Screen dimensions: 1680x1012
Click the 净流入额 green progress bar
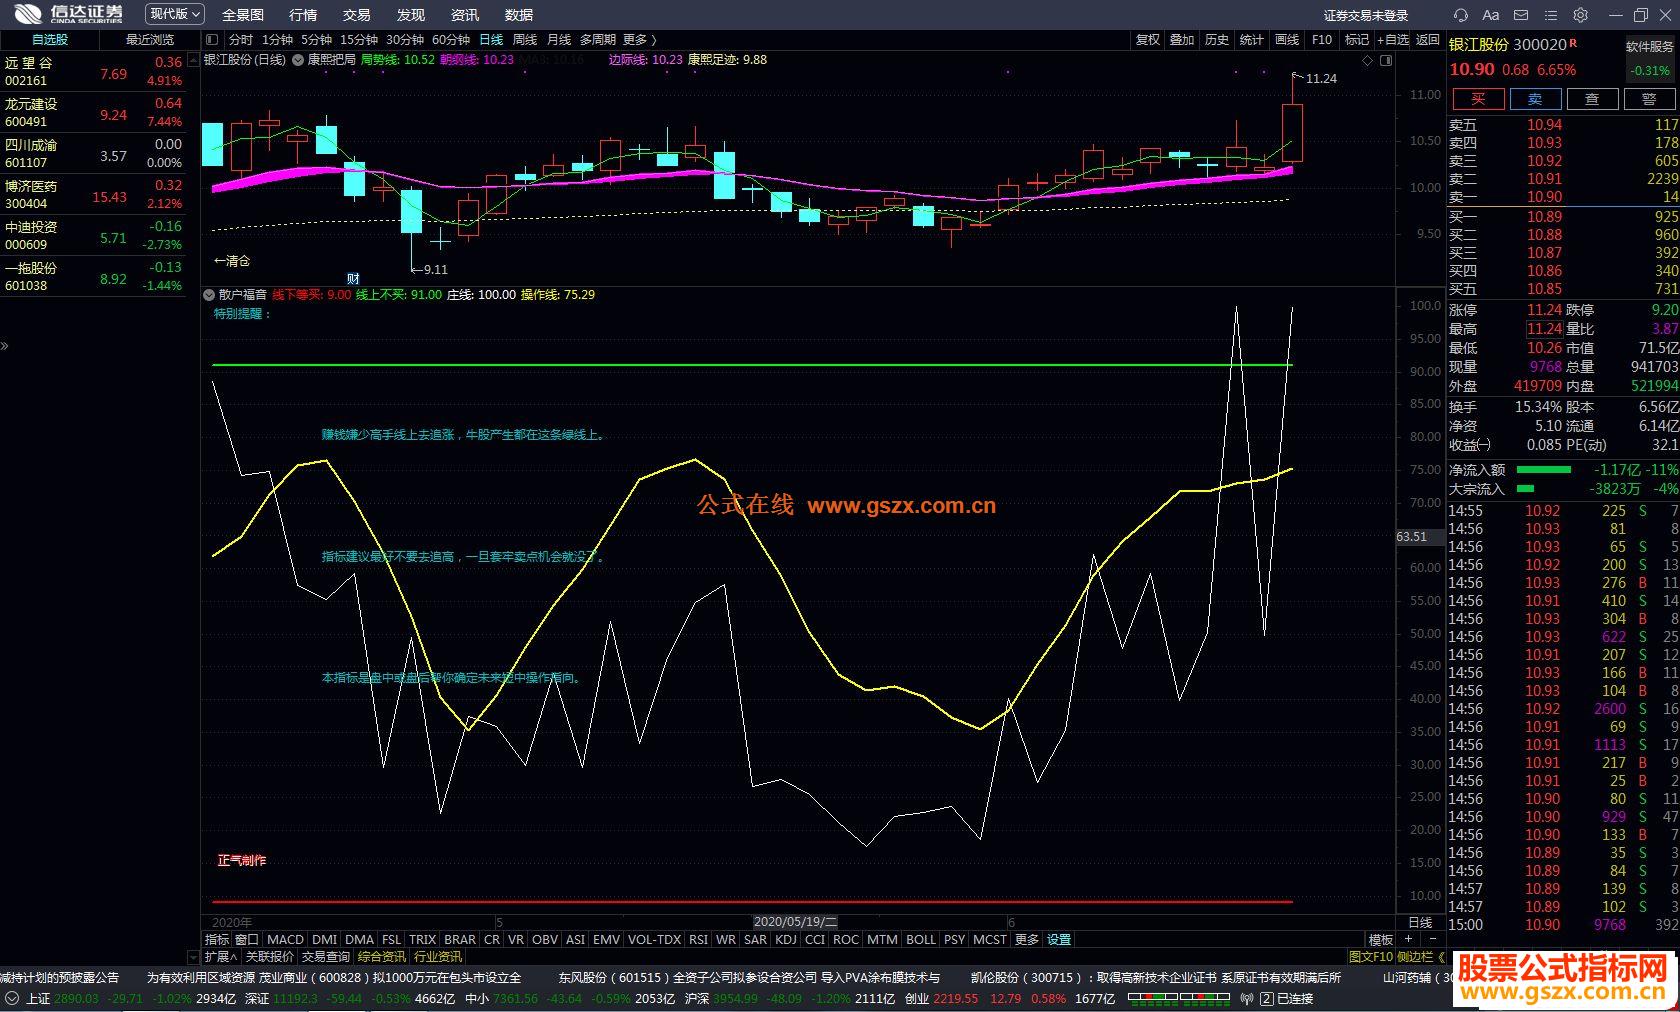pos(1544,469)
